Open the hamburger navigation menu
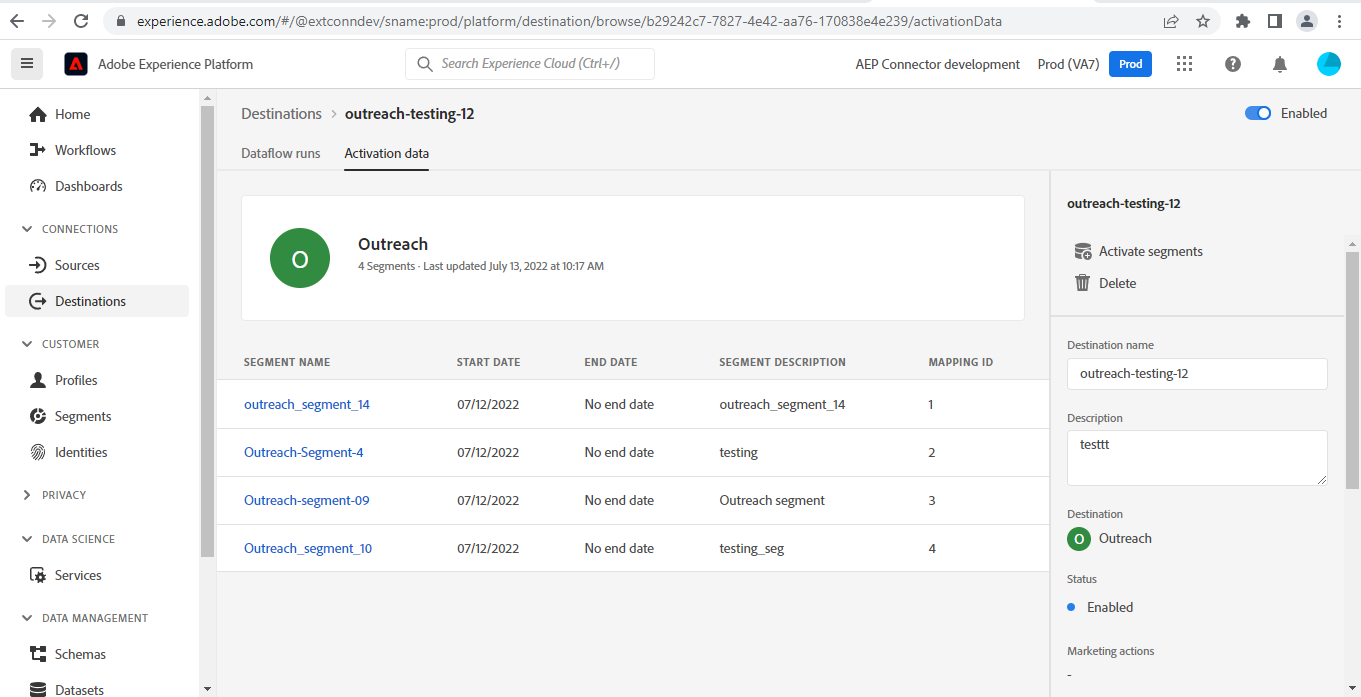Image resolution: width=1361 pixels, height=697 pixels. pos(27,64)
